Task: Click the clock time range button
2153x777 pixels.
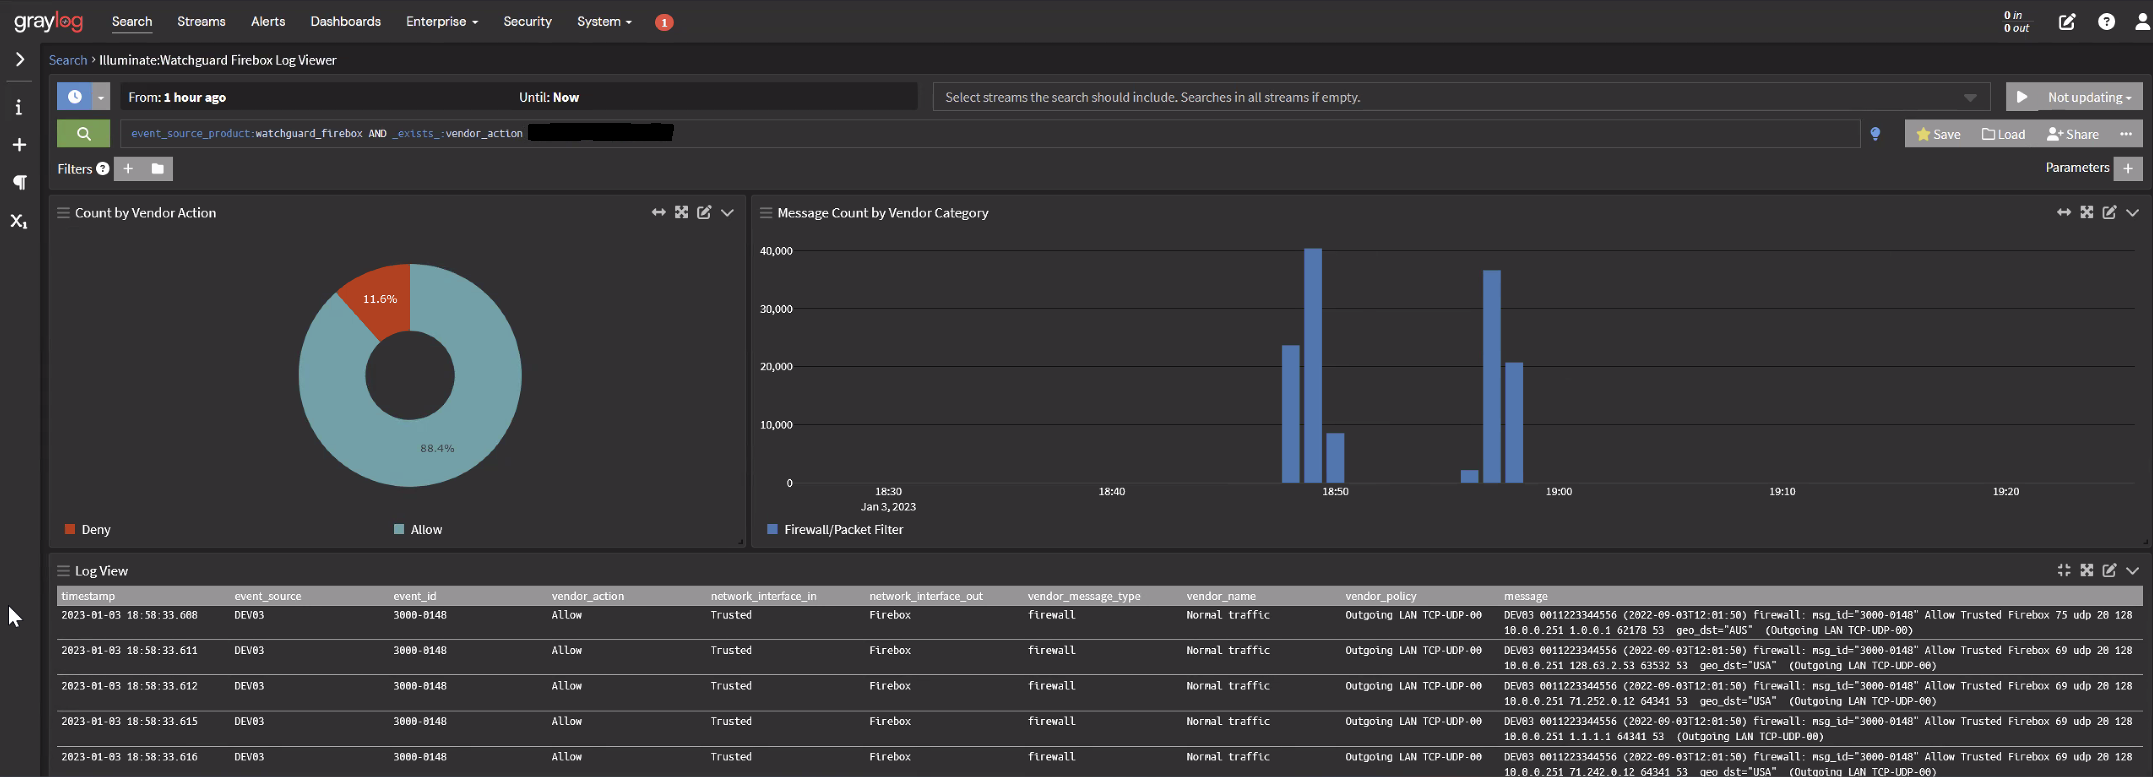Action: [x=75, y=97]
